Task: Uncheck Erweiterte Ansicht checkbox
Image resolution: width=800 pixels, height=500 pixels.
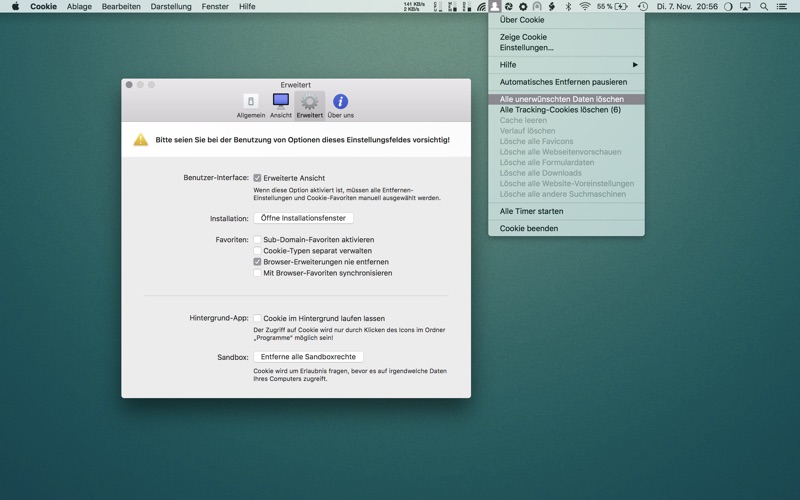Action: [x=257, y=178]
